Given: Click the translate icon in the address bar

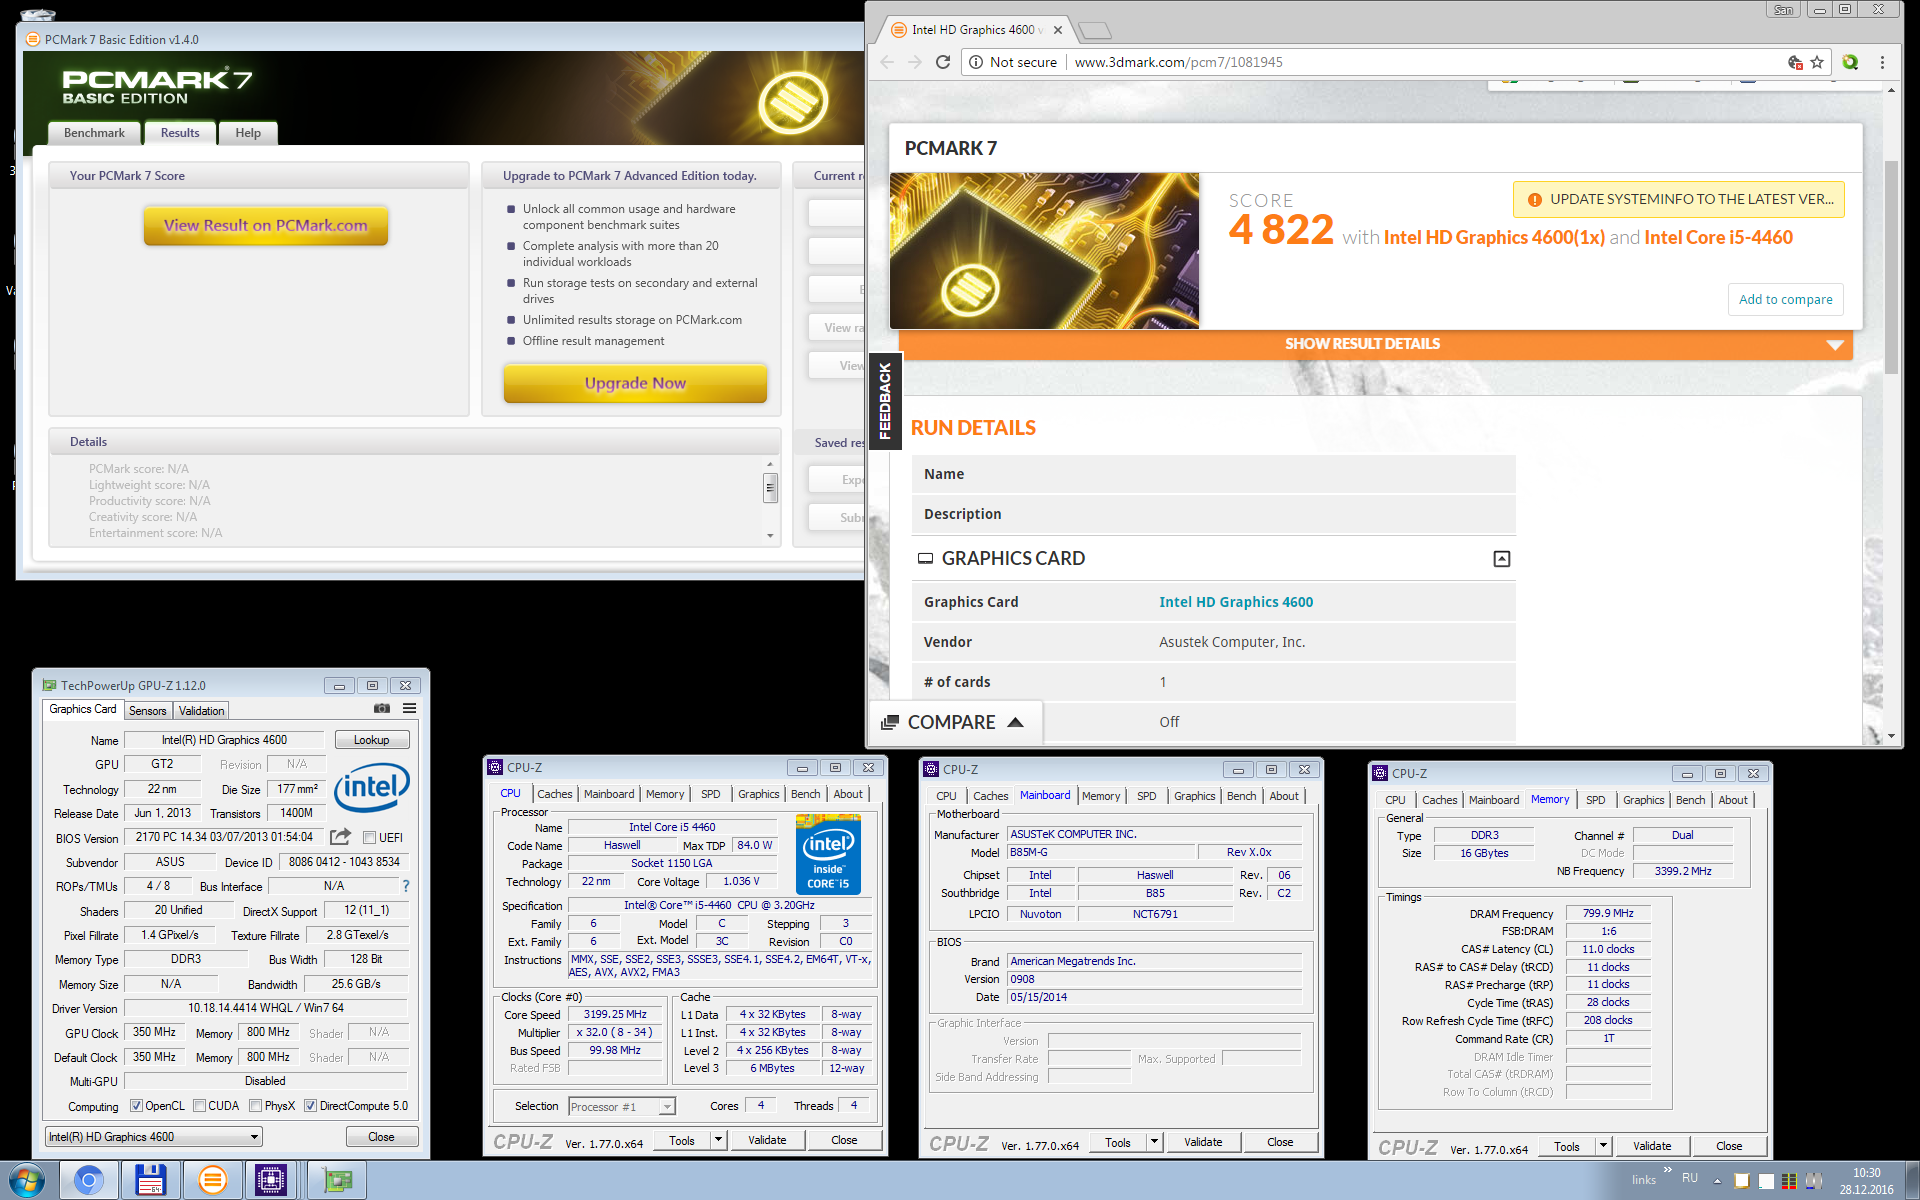Looking at the screenshot, I should (x=1795, y=62).
